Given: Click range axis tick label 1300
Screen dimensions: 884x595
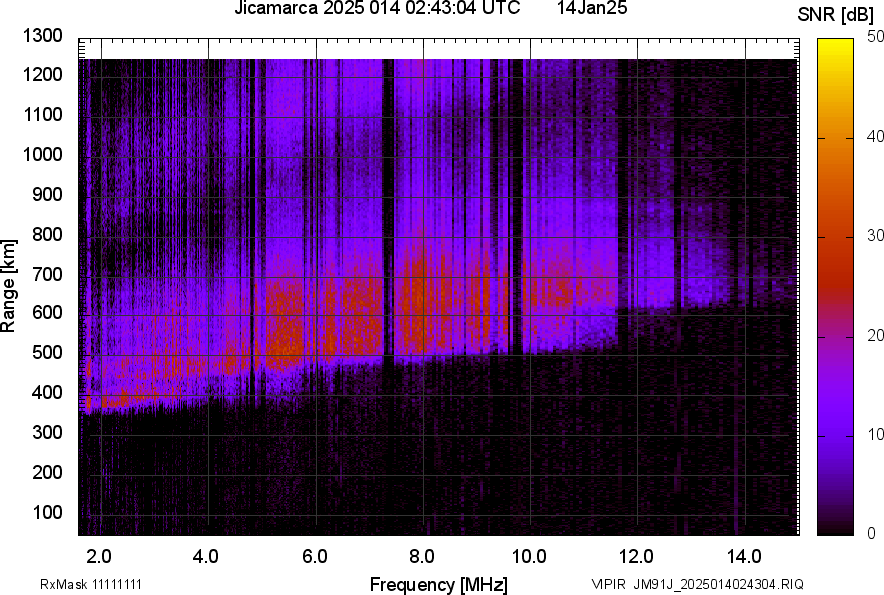Looking at the screenshot, I should (43, 36).
